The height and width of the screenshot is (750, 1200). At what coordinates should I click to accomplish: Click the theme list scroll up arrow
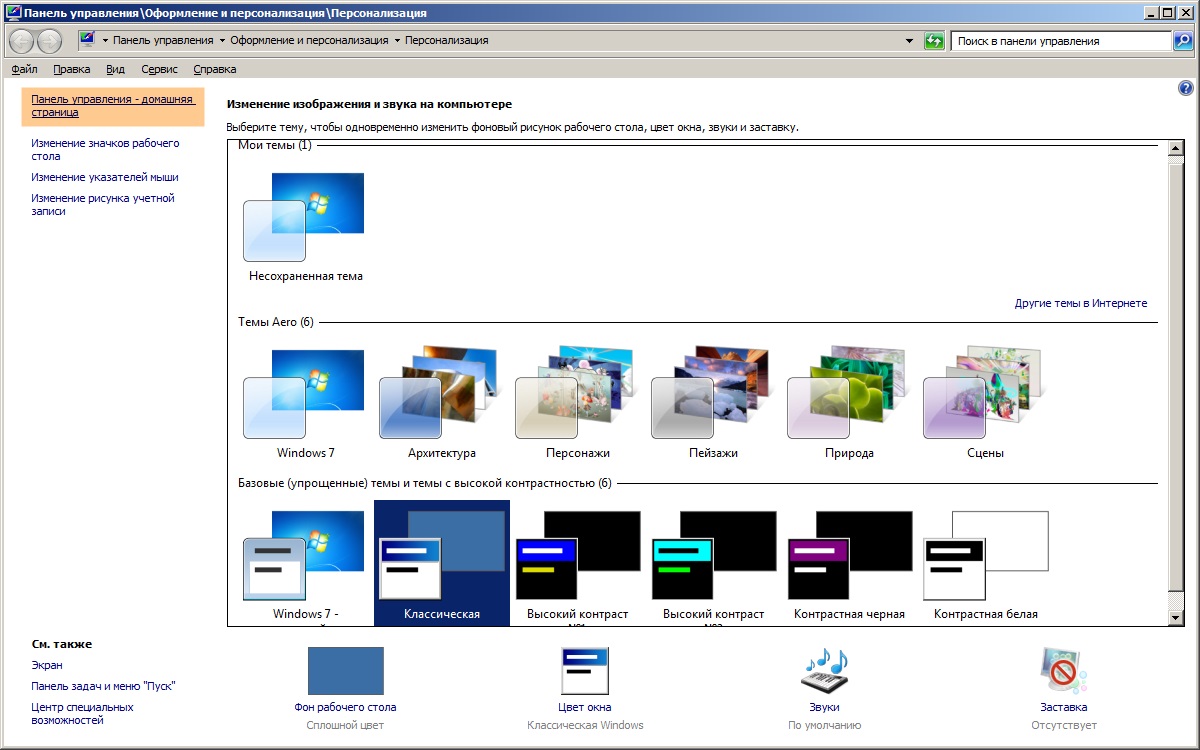coord(1176,149)
